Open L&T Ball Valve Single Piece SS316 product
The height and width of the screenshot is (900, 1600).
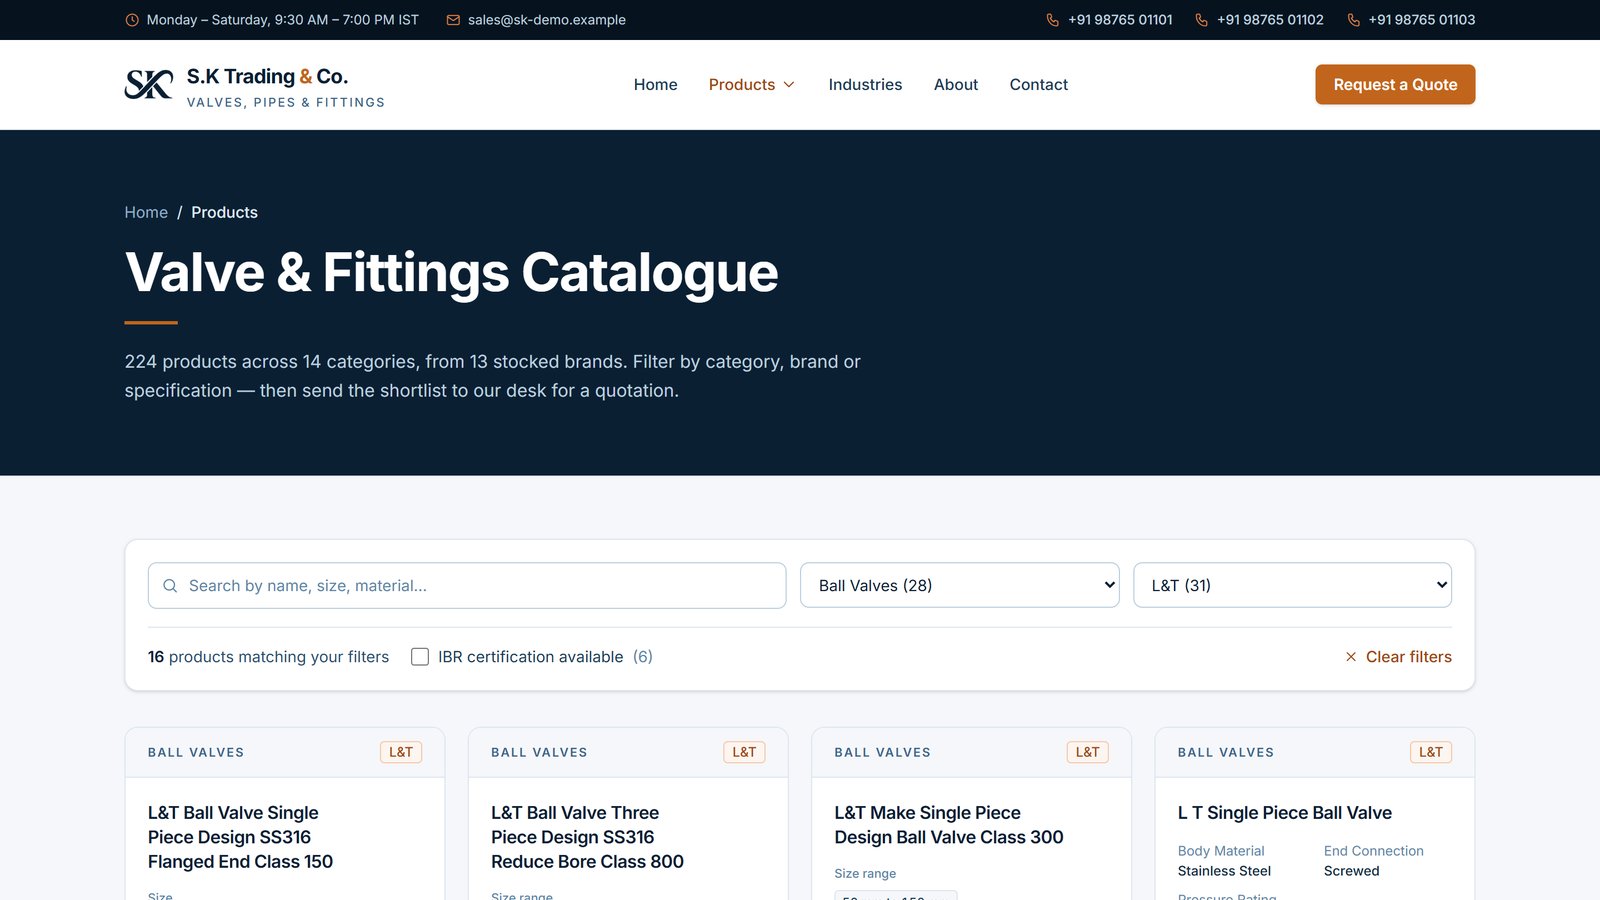(240, 837)
